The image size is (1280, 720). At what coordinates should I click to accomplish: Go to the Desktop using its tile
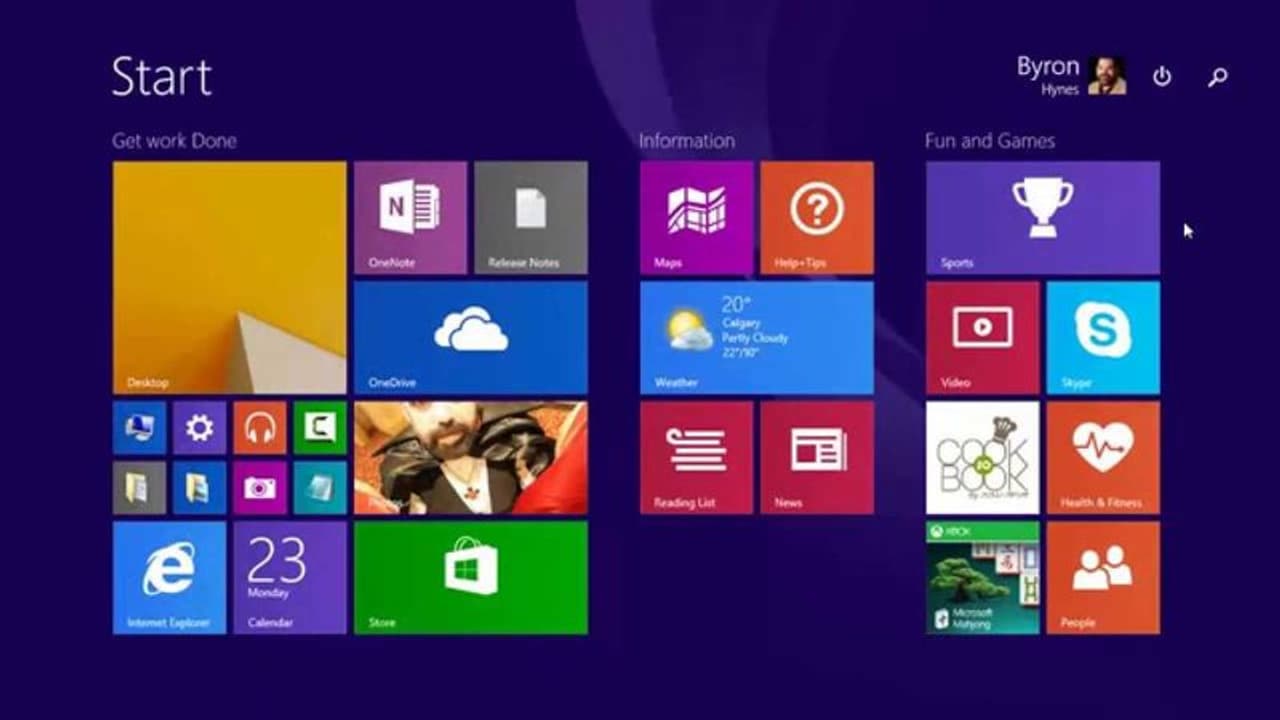click(229, 277)
